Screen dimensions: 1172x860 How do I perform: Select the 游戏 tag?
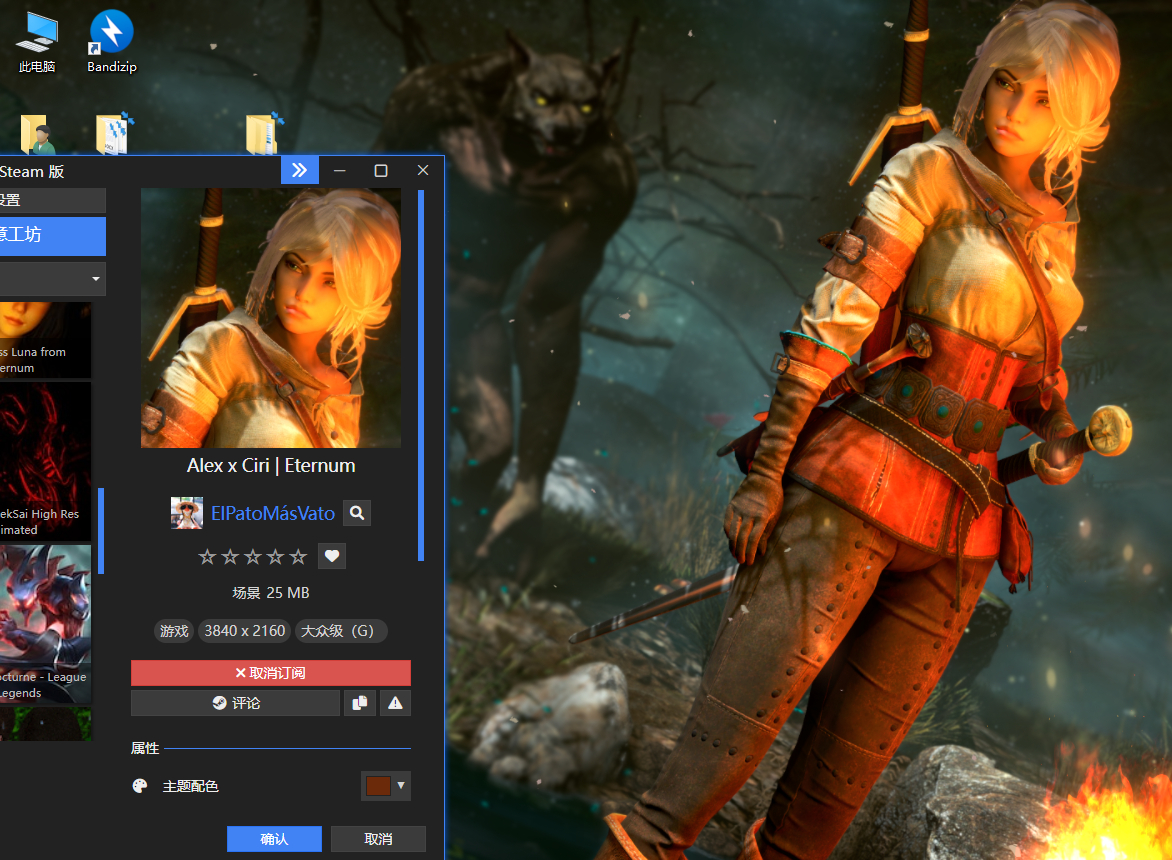174,631
